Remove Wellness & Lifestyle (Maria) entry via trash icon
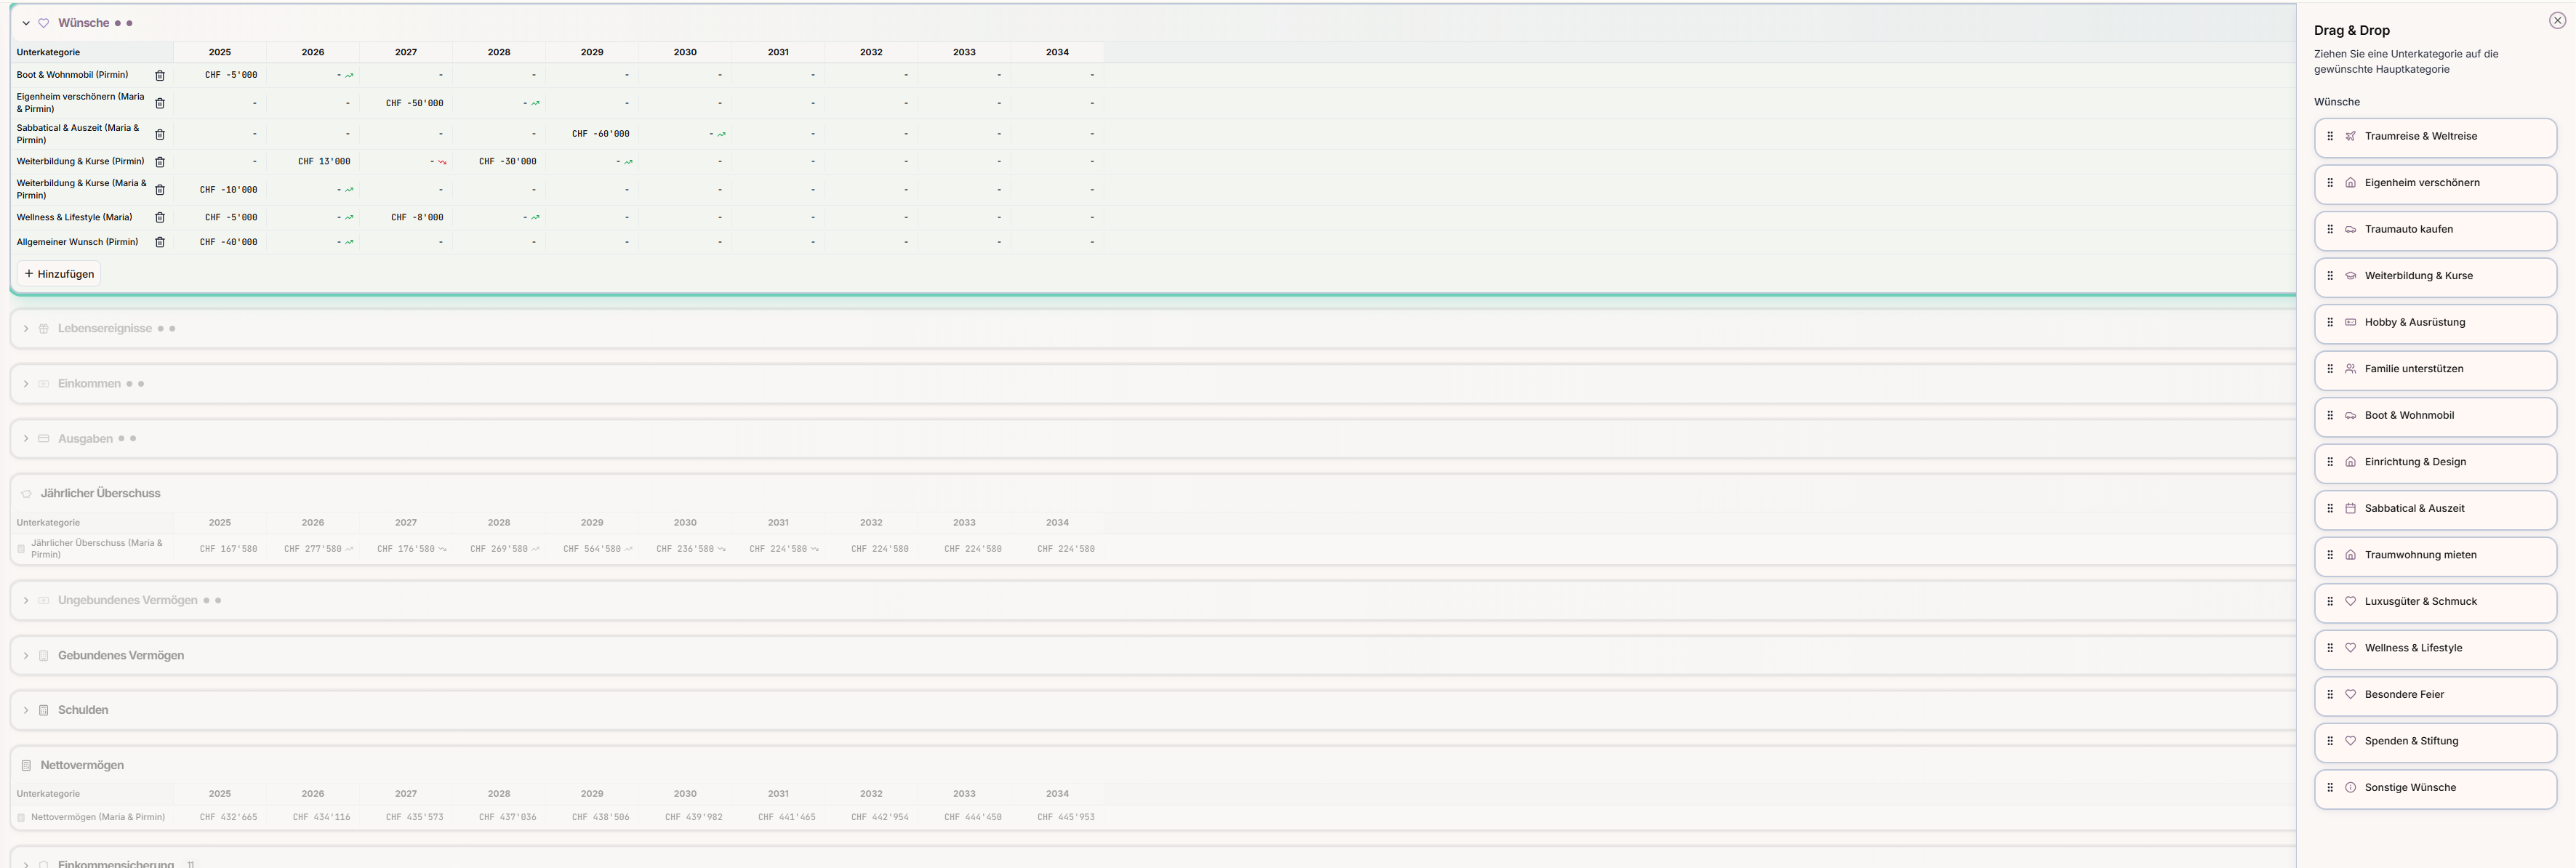Image resolution: width=2576 pixels, height=868 pixels. pos(159,218)
